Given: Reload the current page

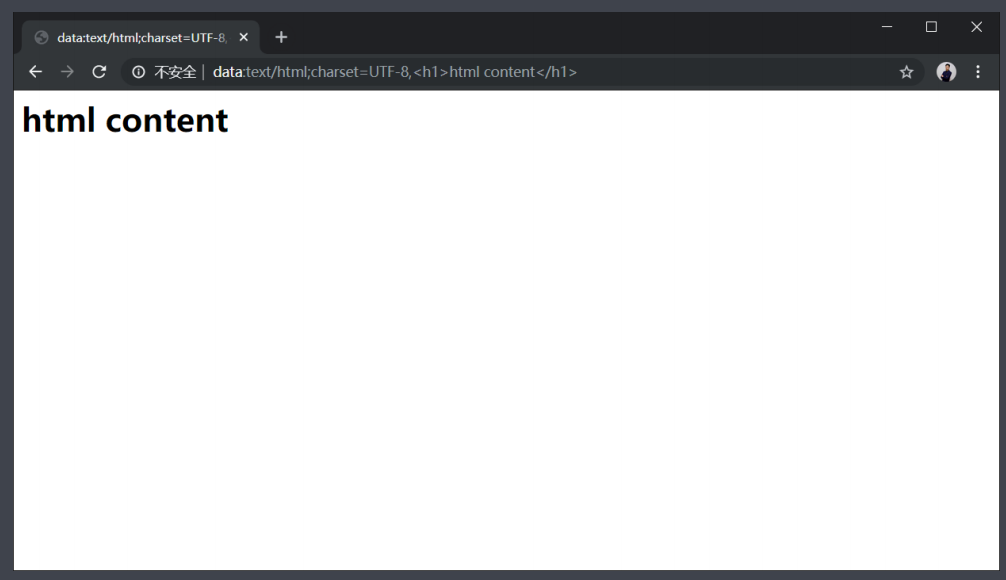Looking at the screenshot, I should (99, 72).
